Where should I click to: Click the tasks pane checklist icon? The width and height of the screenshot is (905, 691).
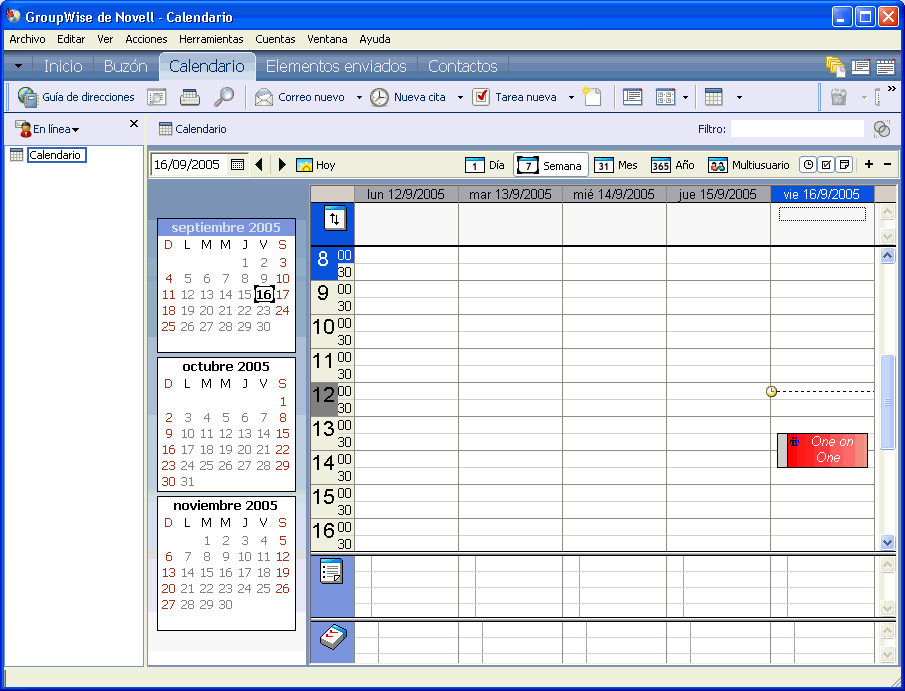coord(333,637)
